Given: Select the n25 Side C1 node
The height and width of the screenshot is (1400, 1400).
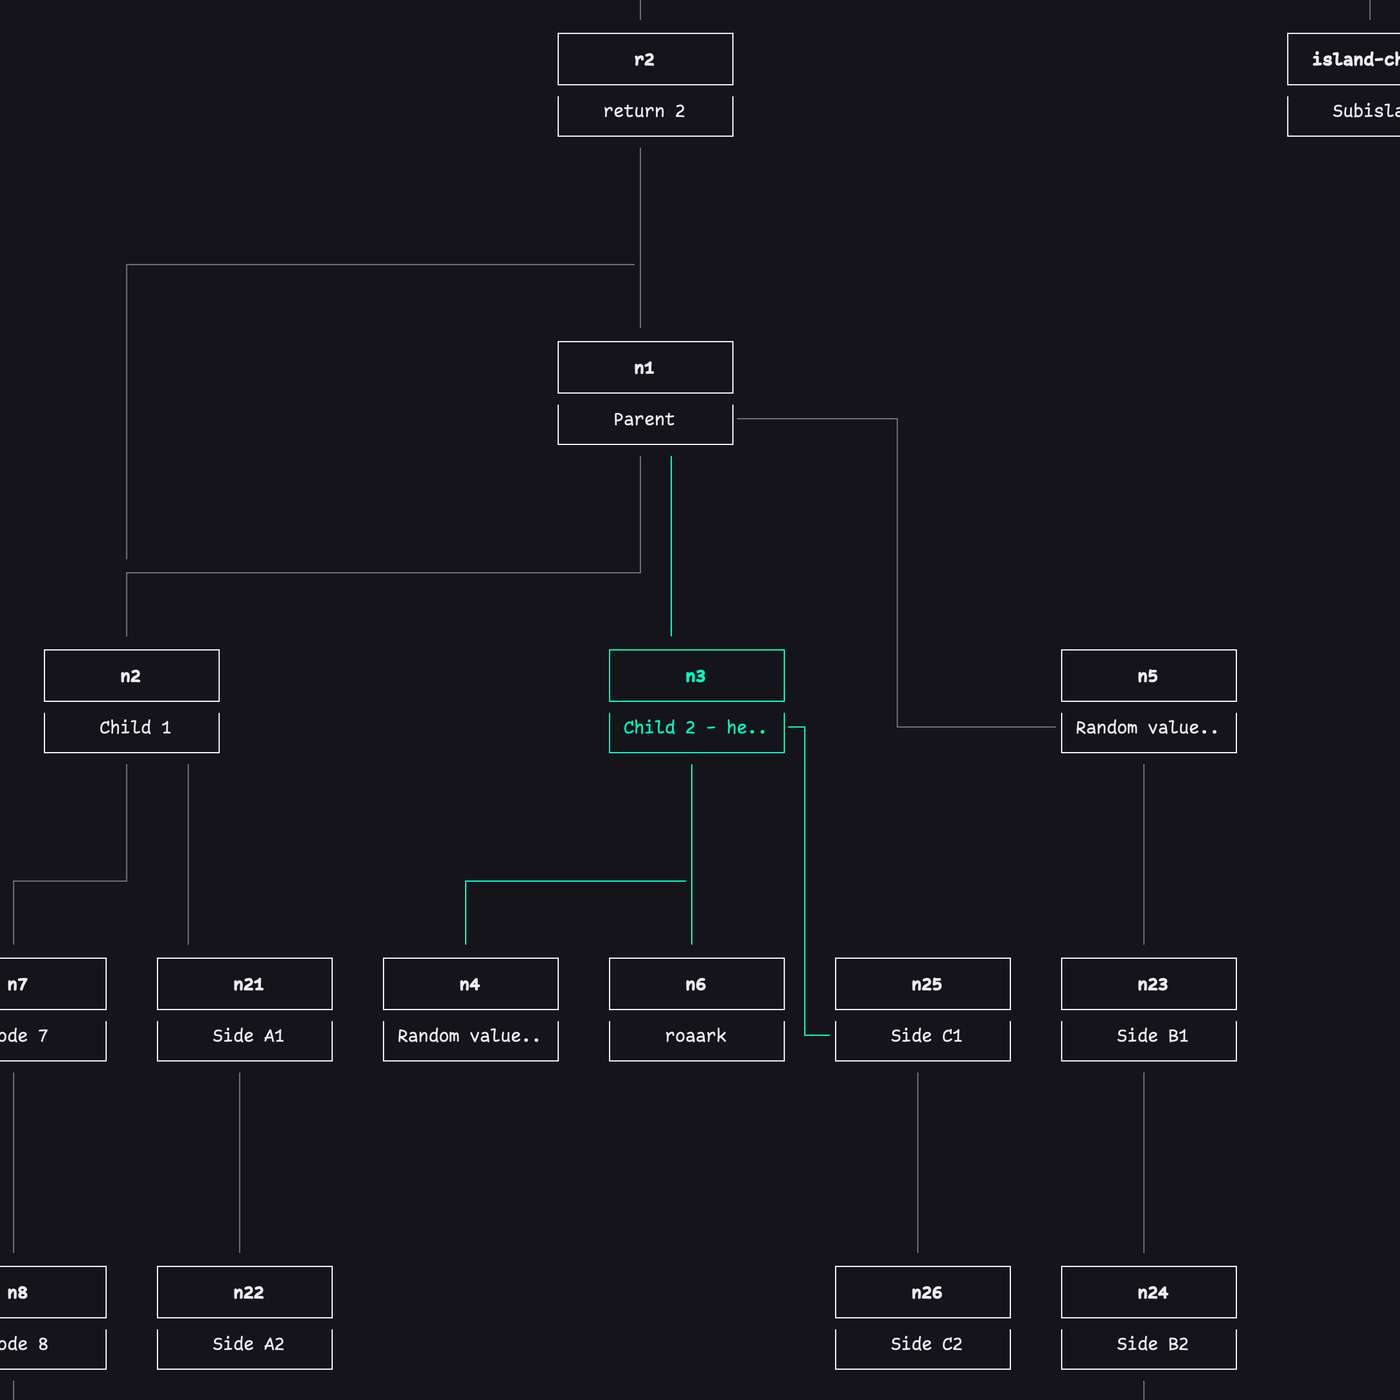Looking at the screenshot, I should click(923, 984).
